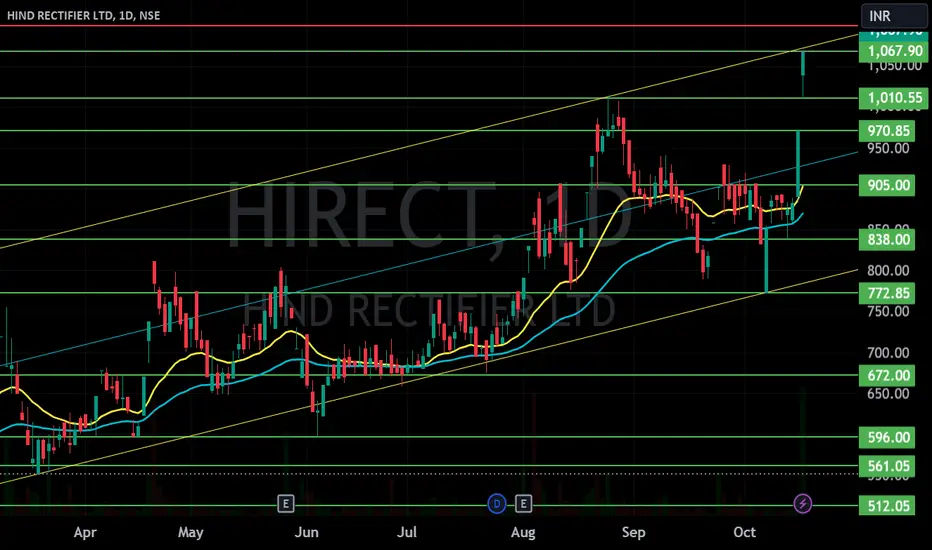Click the 950.00 price axis tick
932x550 pixels.
[x=888, y=149]
